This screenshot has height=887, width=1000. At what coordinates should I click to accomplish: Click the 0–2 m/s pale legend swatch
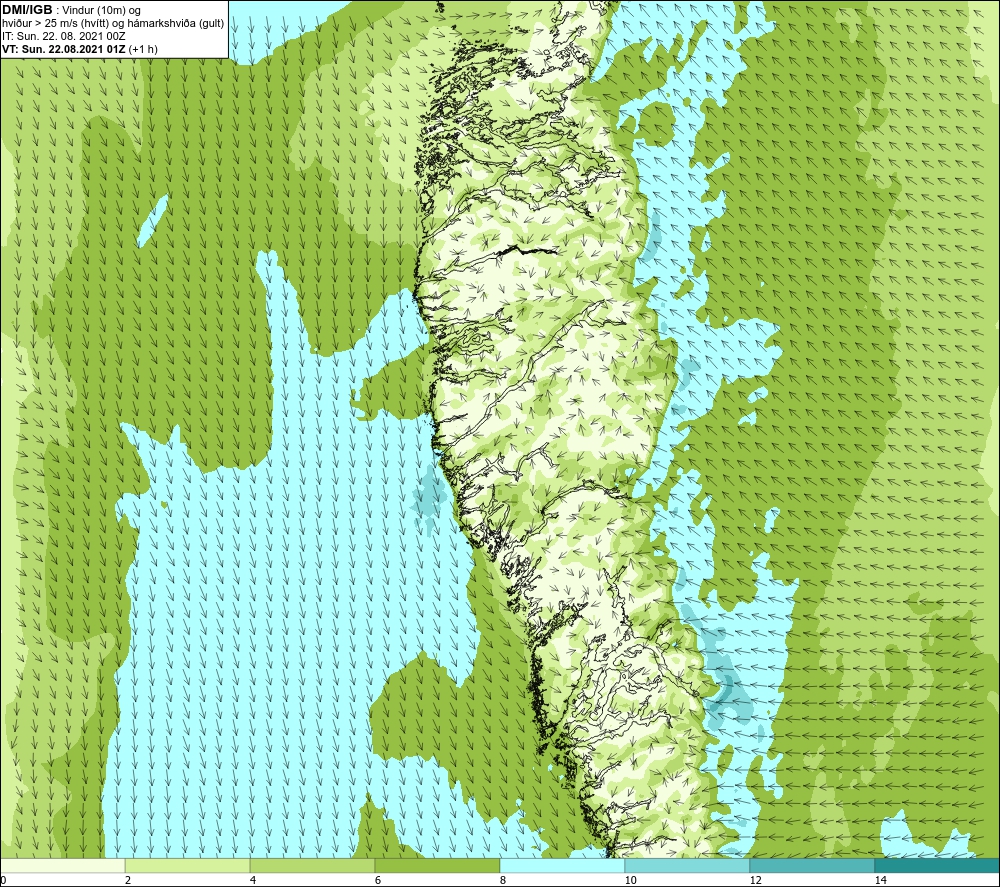62,865
